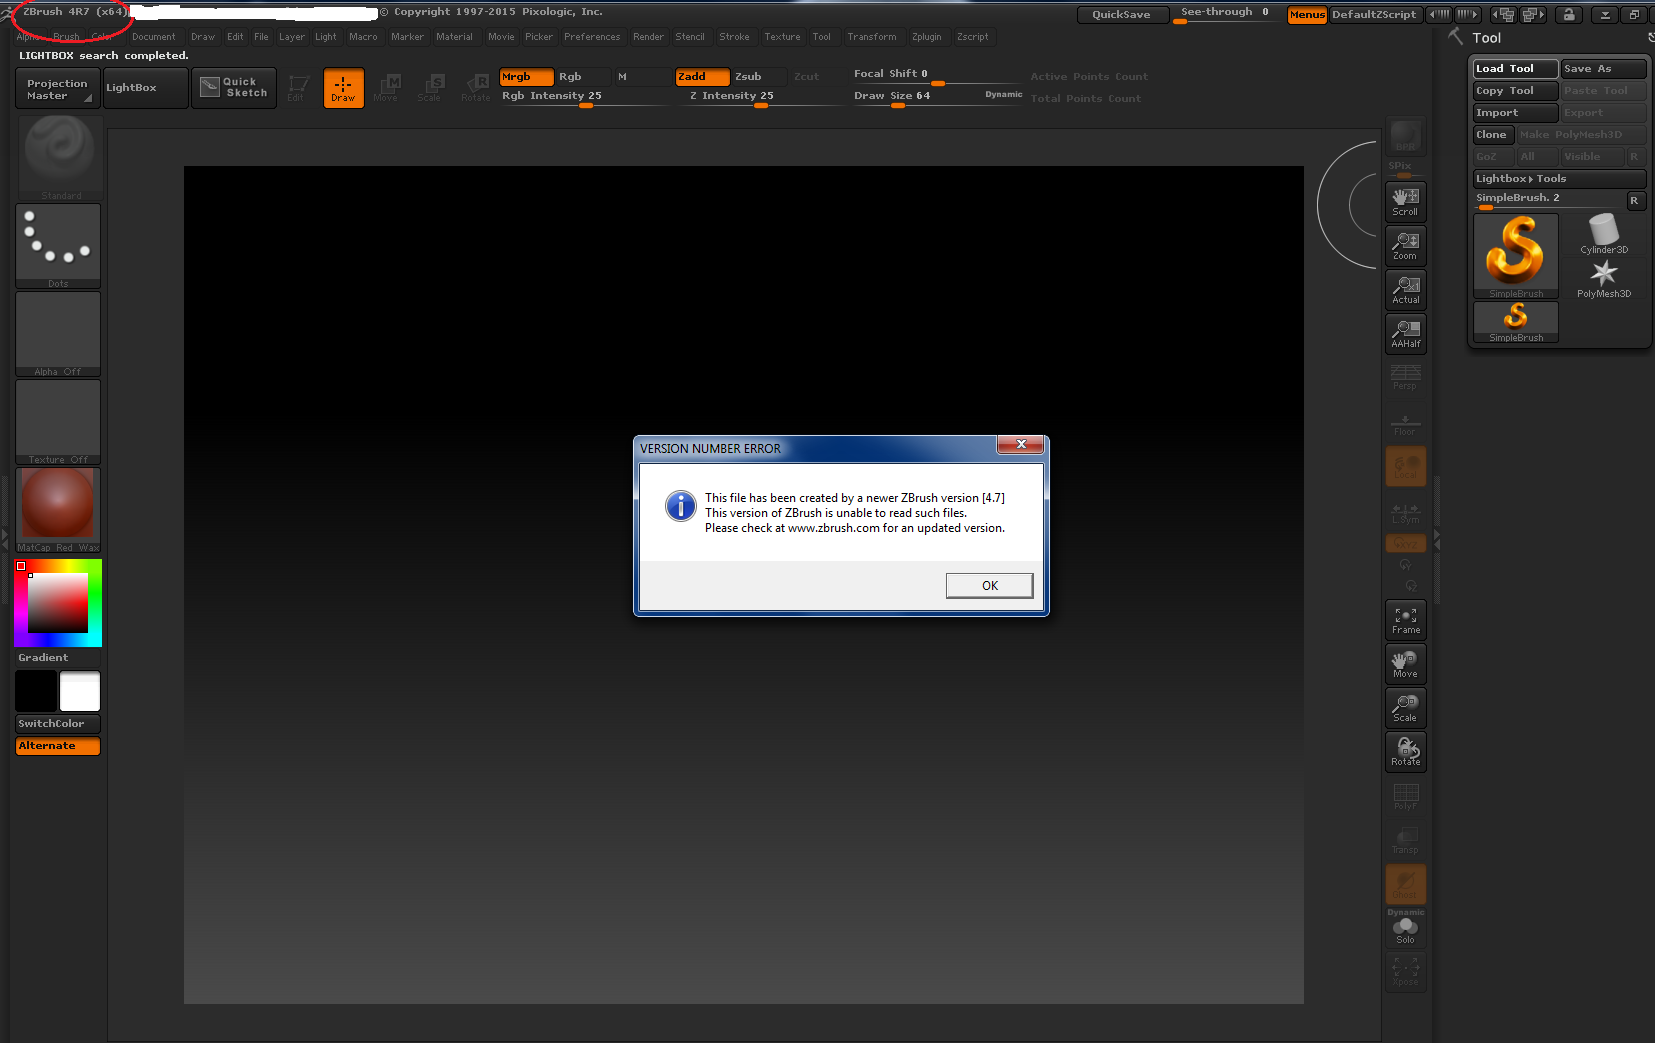Click OK in the version error dialog
The image size is (1655, 1043).
[x=989, y=586]
